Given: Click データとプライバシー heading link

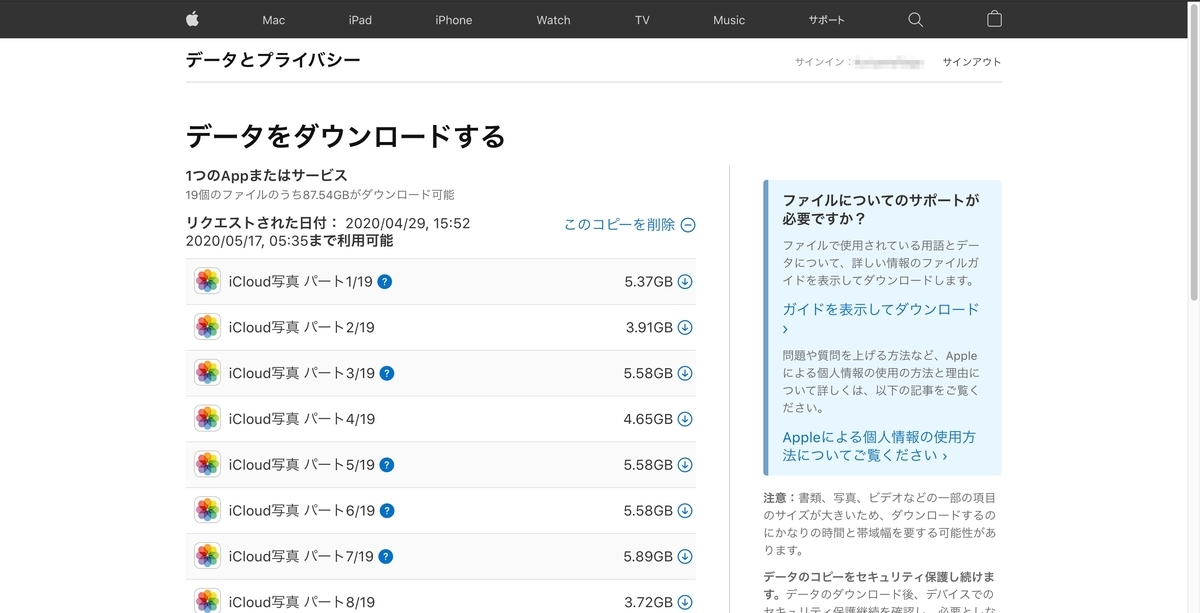Looking at the screenshot, I should tap(273, 60).
